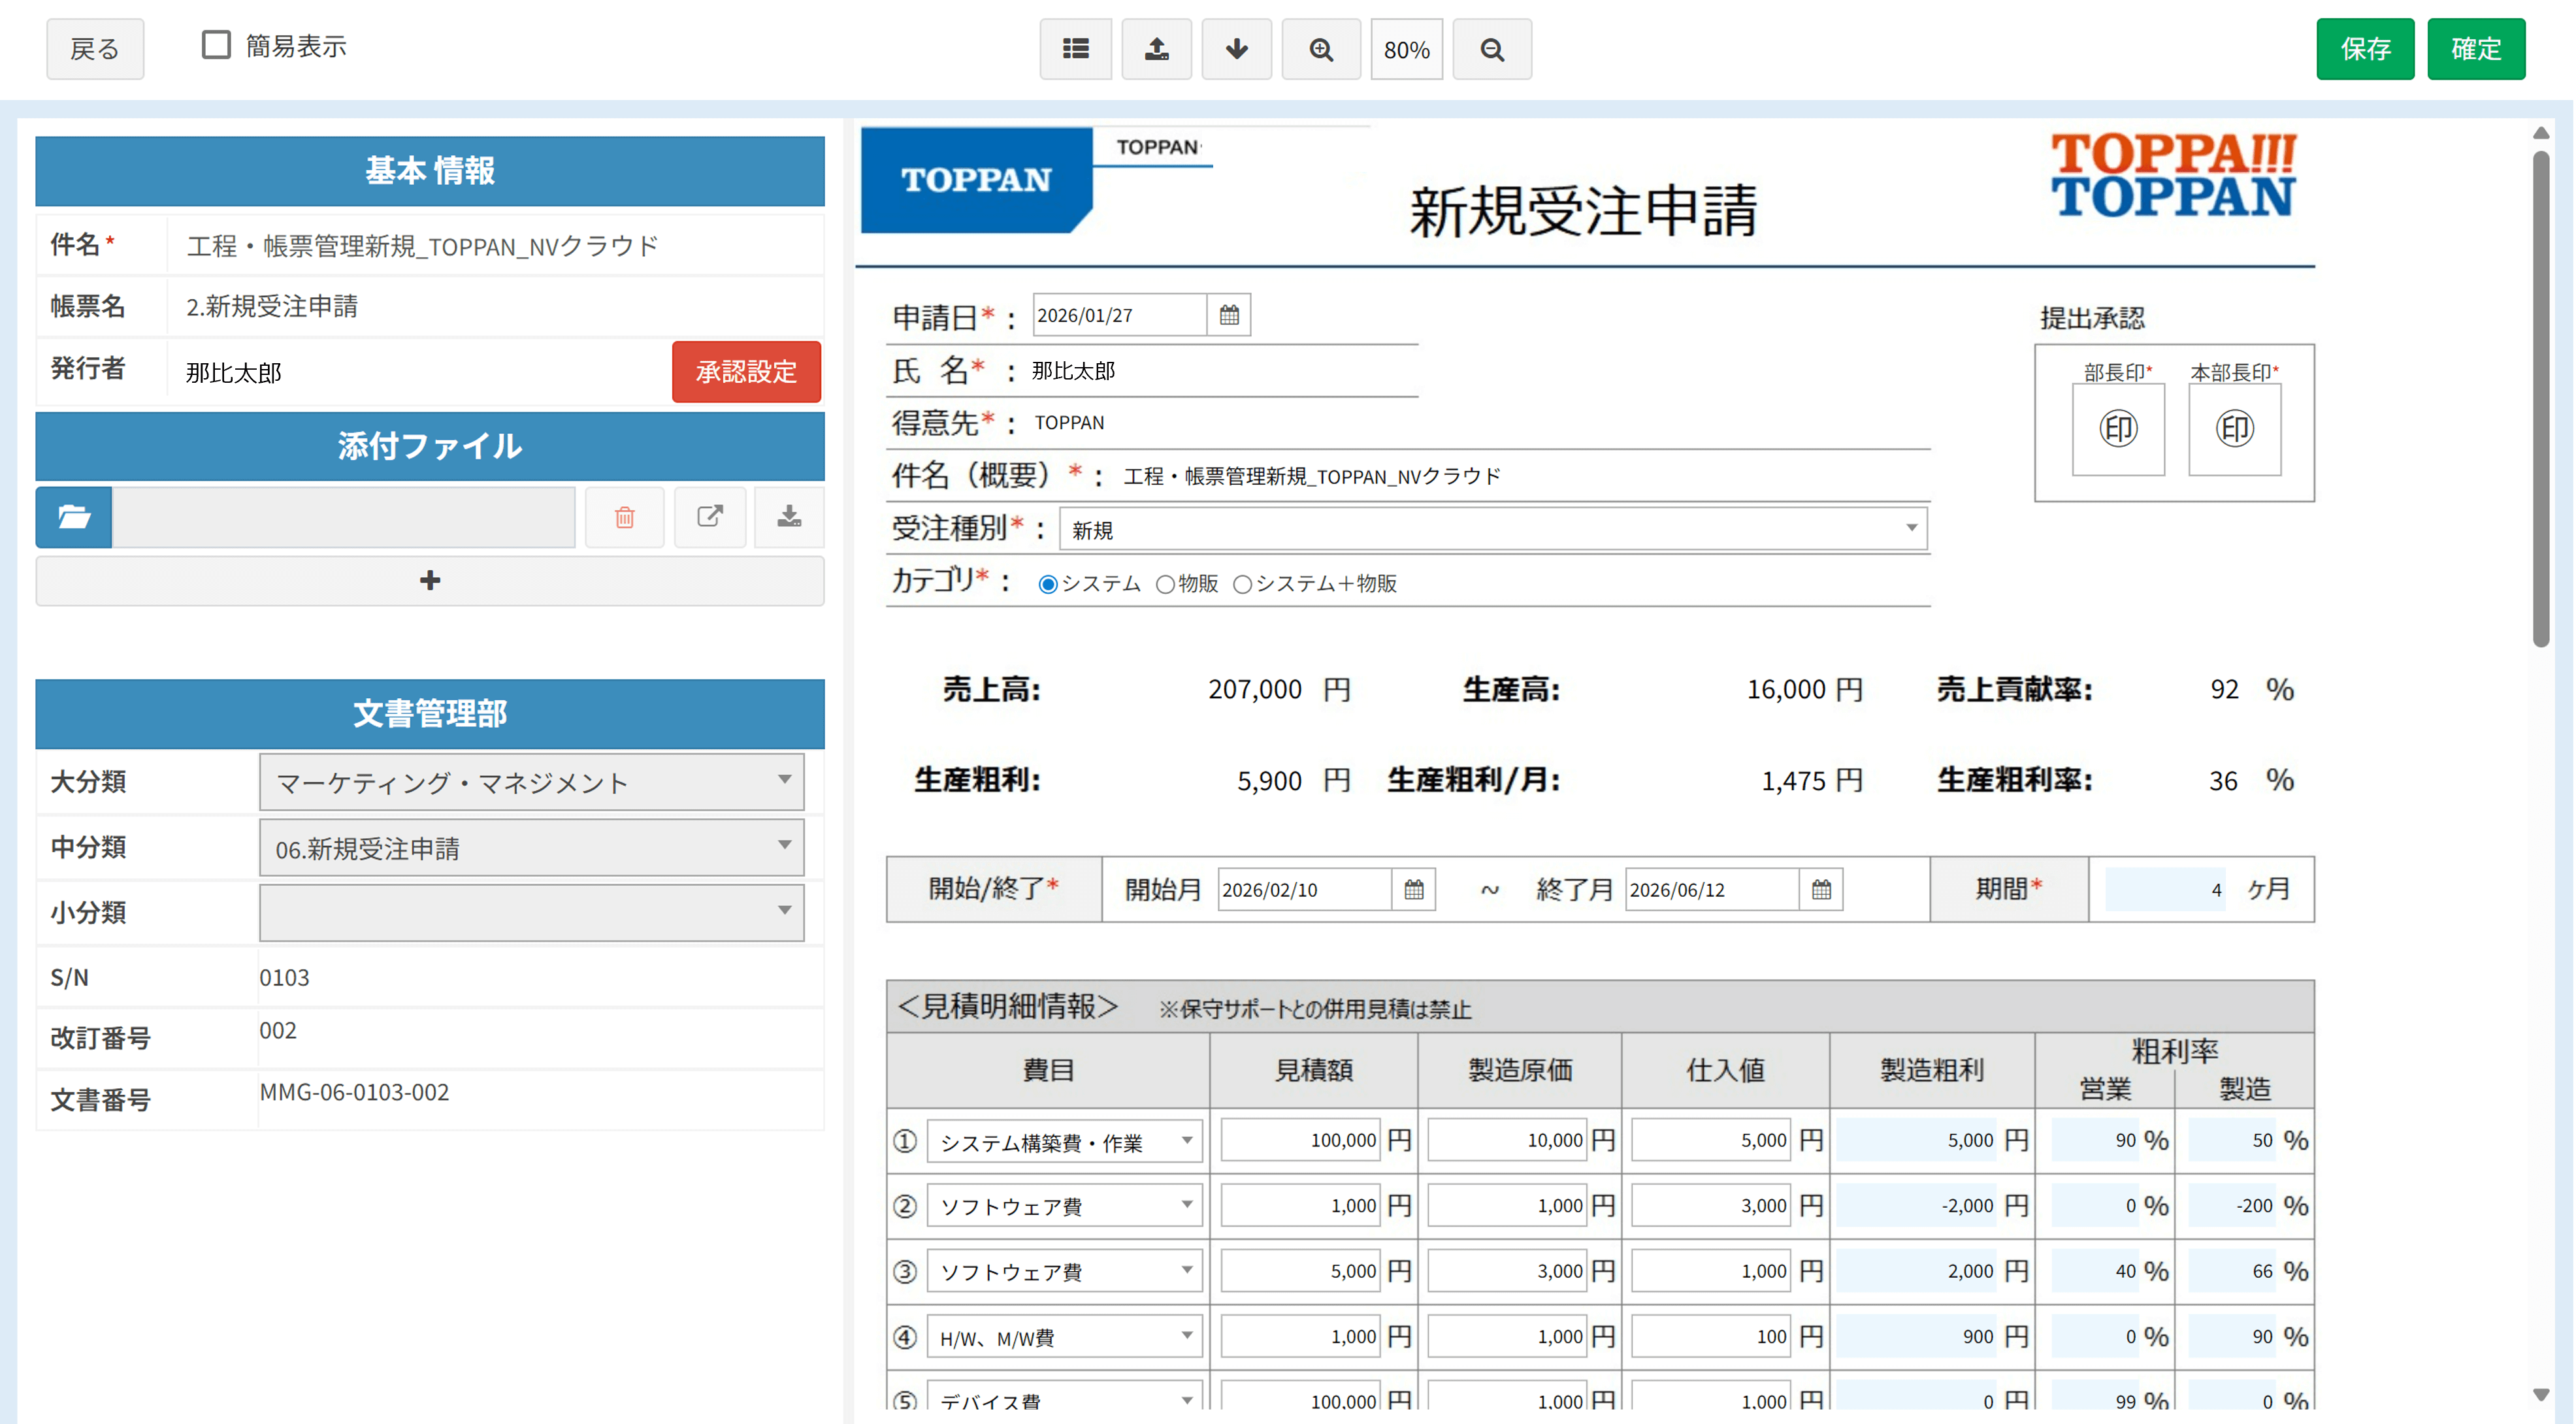The width and height of the screenshot is (2576, 1424).
Task: Click the upload icon in the toolbar
Action: (1156, 49)
